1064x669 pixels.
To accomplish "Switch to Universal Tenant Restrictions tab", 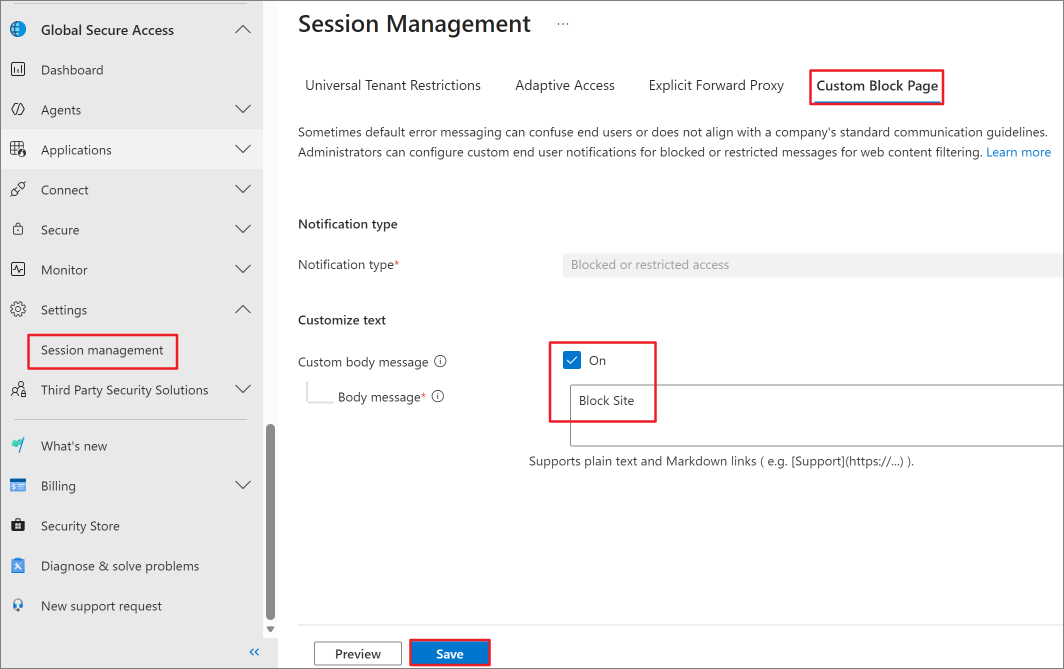I will (393, 85).
